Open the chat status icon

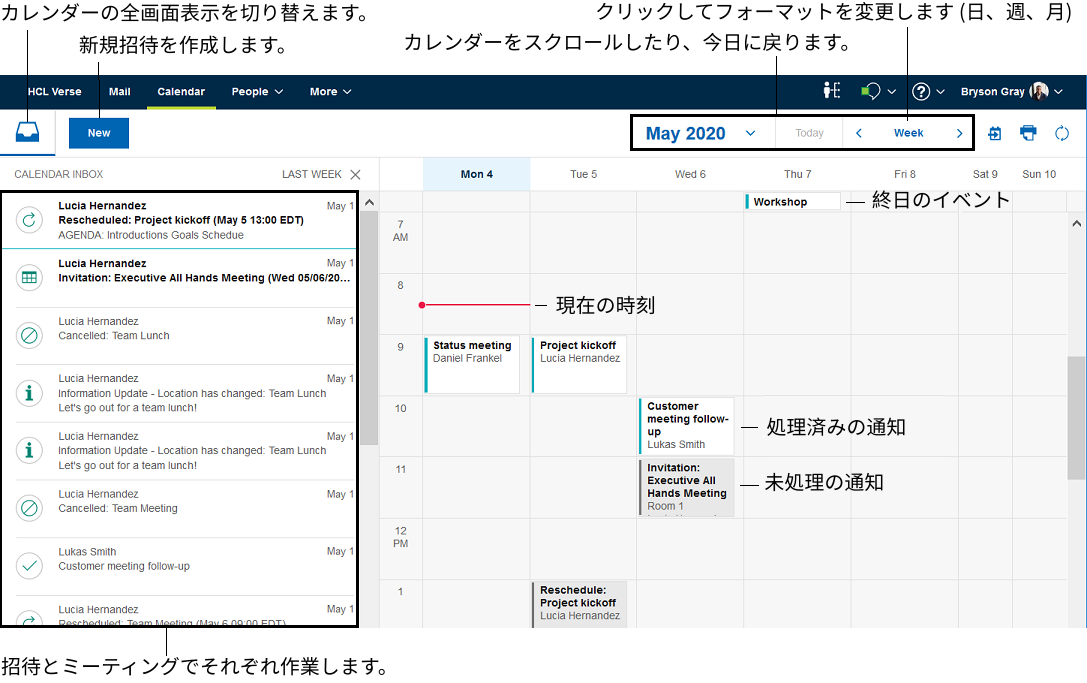[870, 91]
